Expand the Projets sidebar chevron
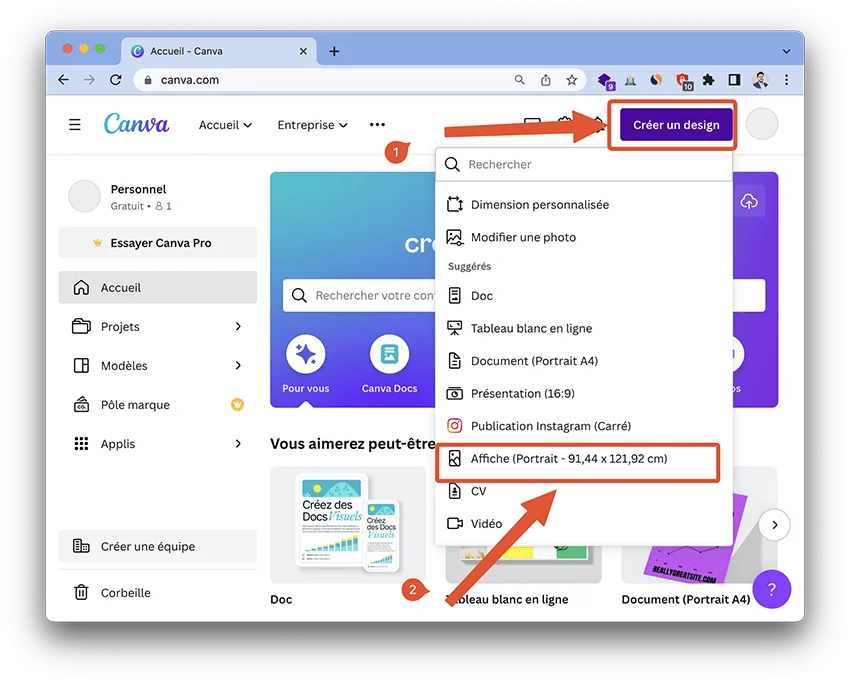The height and width of the screenshot is (682, 850). [x=238, y=327]
